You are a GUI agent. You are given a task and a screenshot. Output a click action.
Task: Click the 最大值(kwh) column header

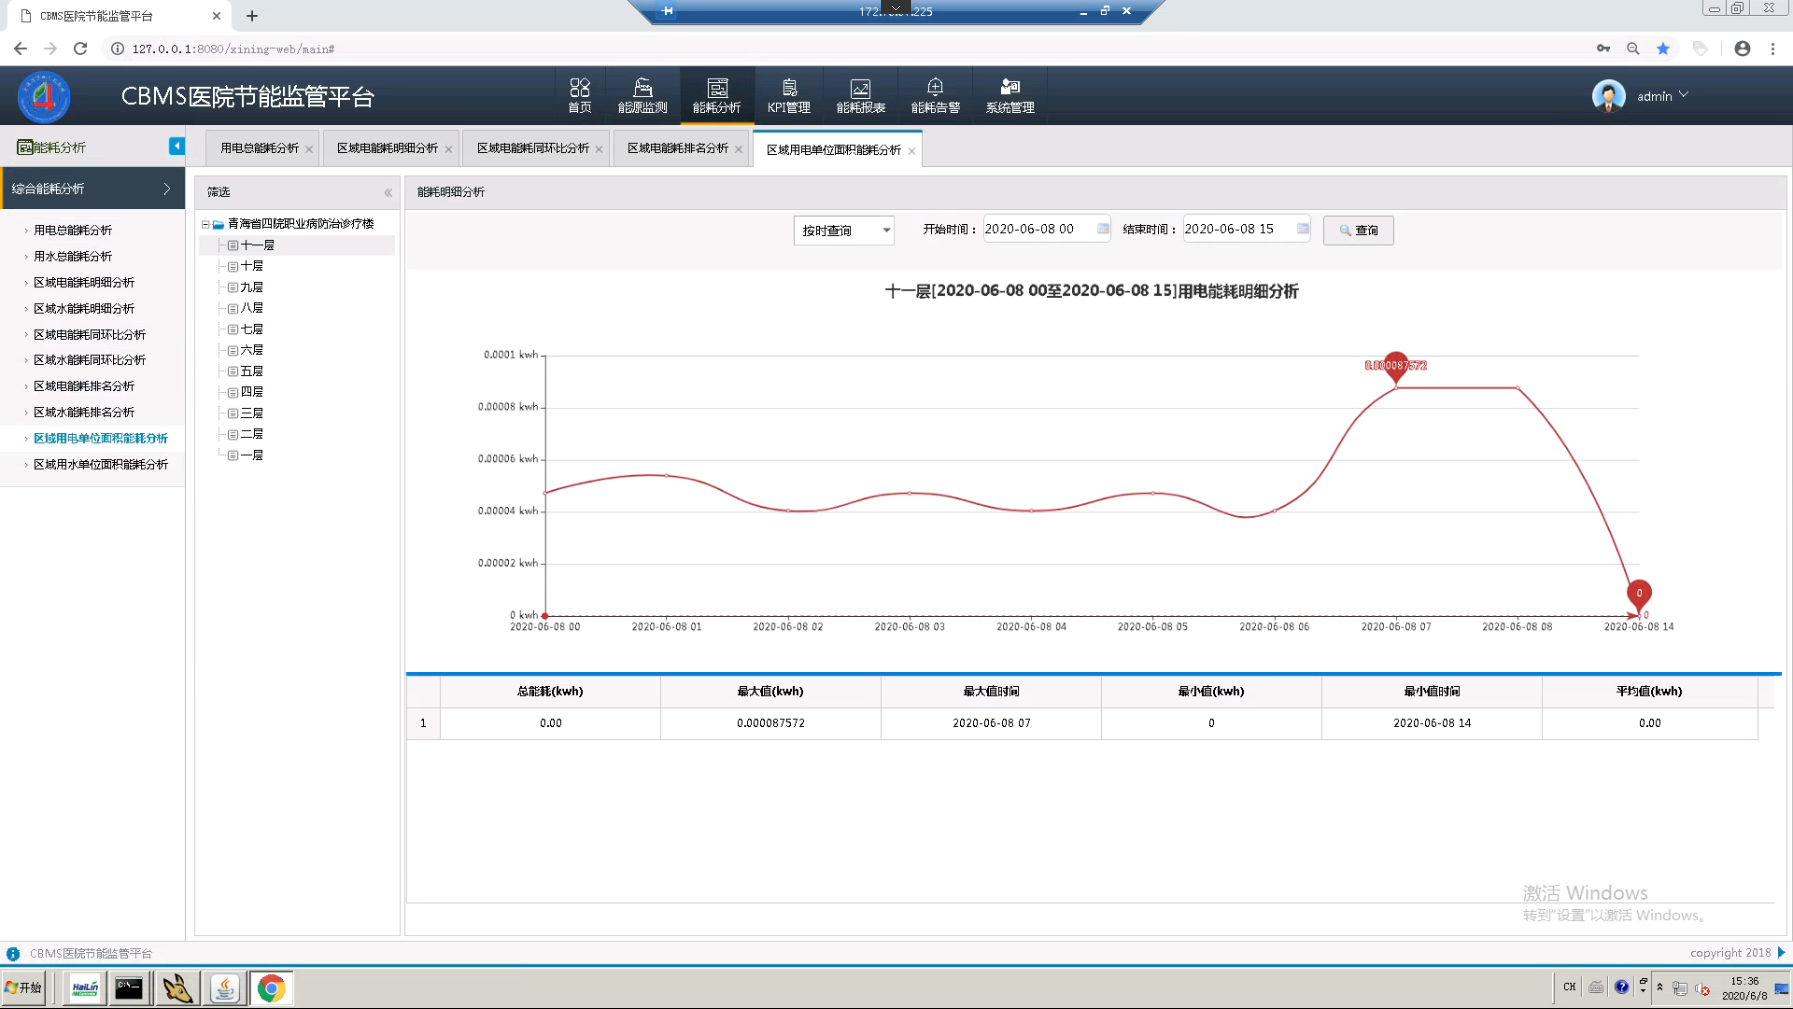click(770, 691)
